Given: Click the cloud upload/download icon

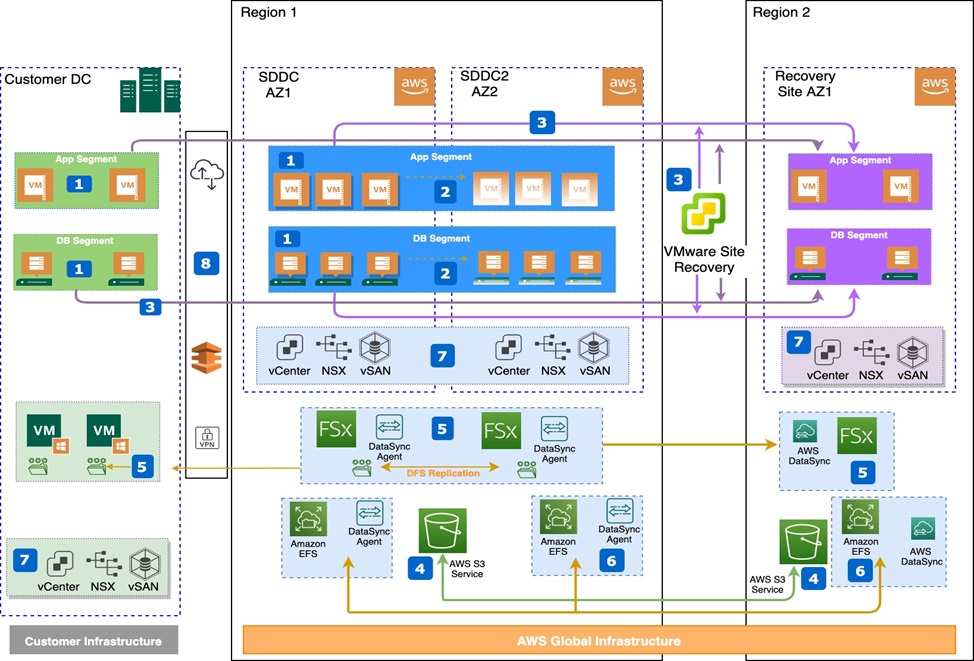Looking at the screenshot, I should click(207, 174).
